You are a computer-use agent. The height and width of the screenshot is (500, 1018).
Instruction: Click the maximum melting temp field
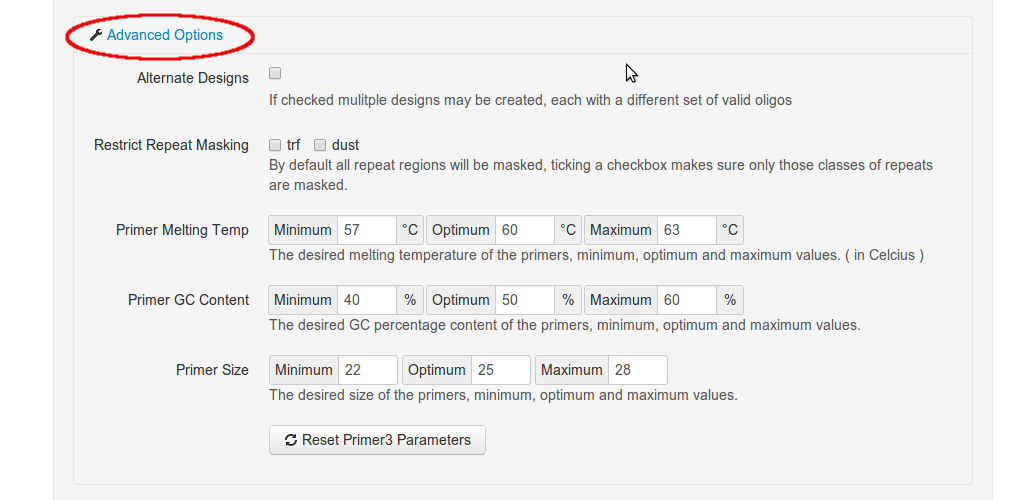pyautogui.click(x=686, y=230)
